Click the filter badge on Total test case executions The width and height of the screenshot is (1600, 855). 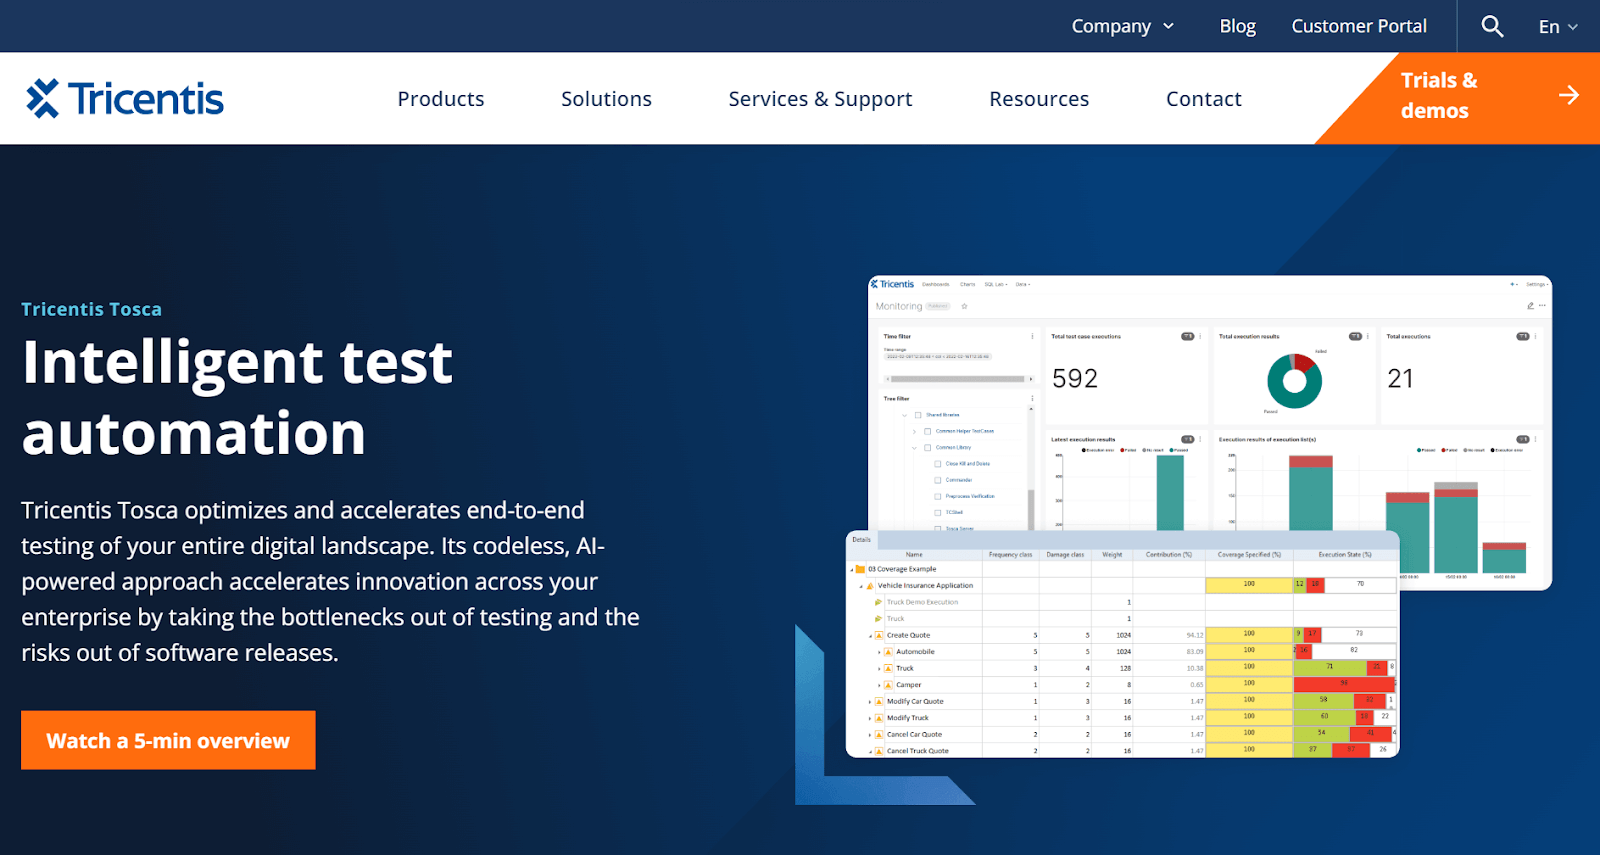click(x=1188, y=336)
